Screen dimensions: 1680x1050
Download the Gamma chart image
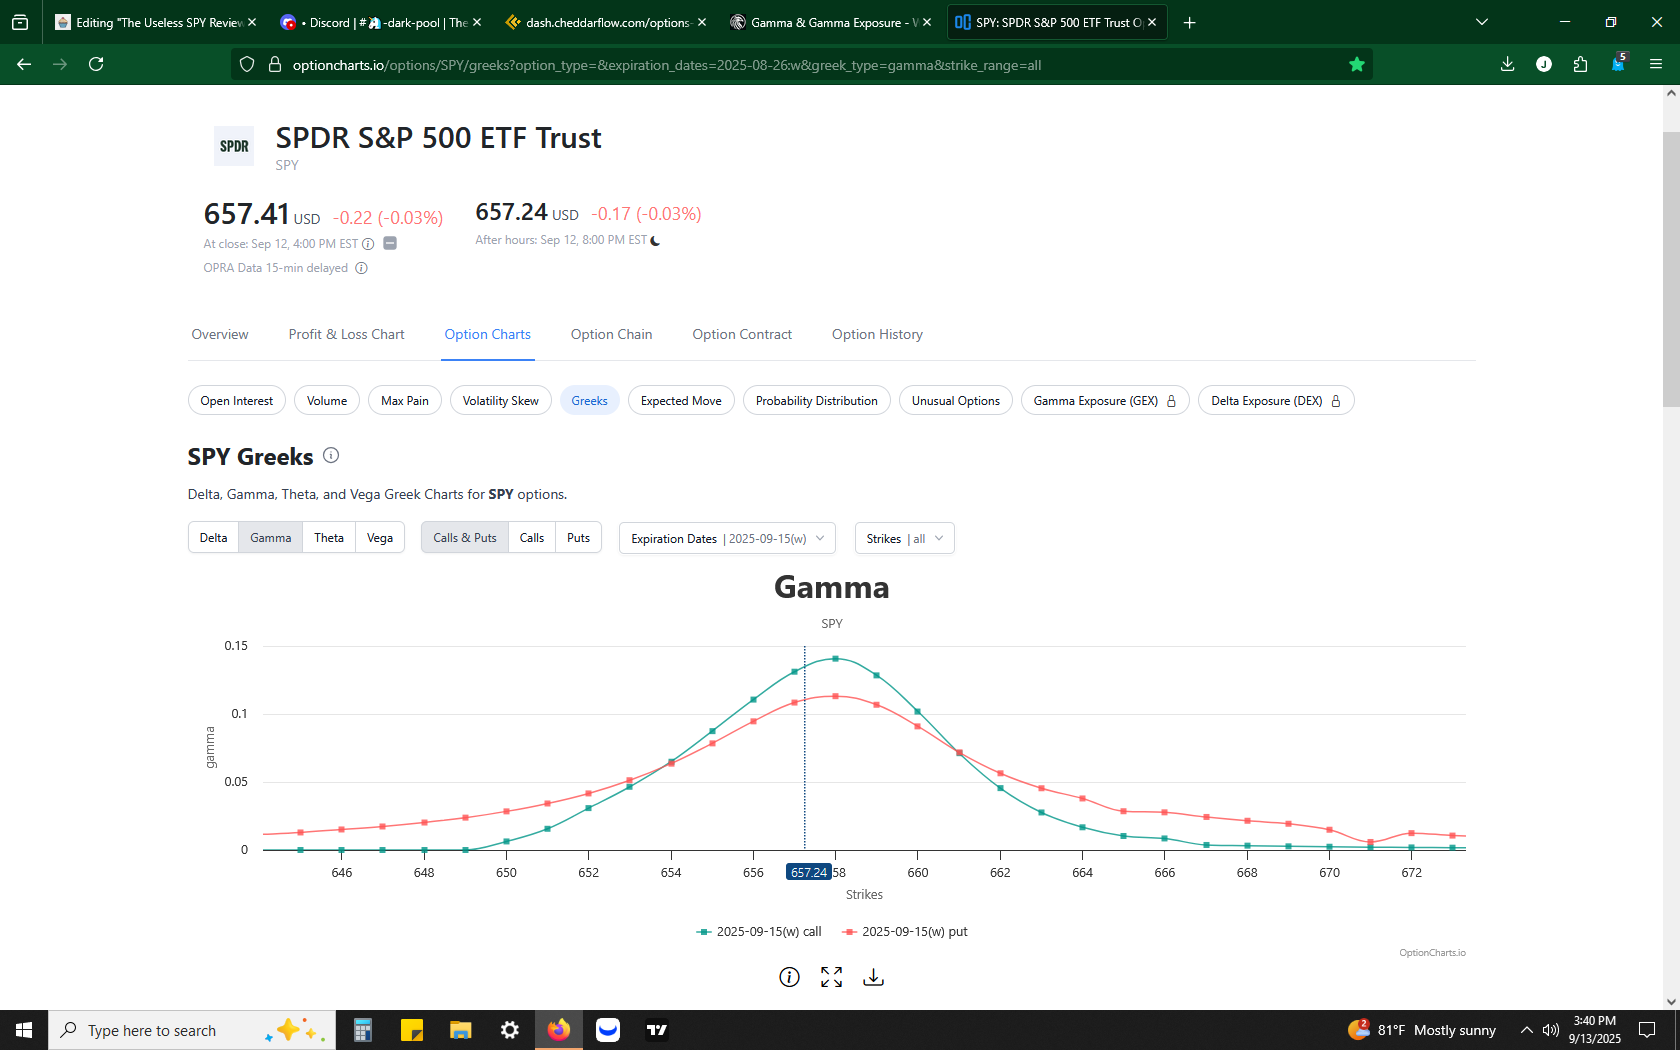[x=873, y=977]
